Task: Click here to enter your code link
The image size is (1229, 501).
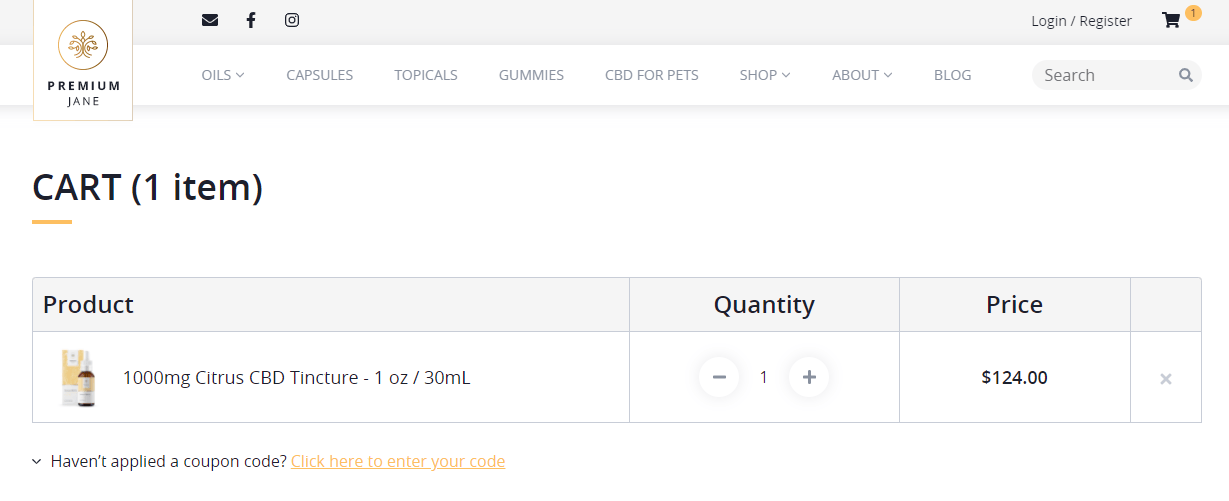Action: [398, 461]
